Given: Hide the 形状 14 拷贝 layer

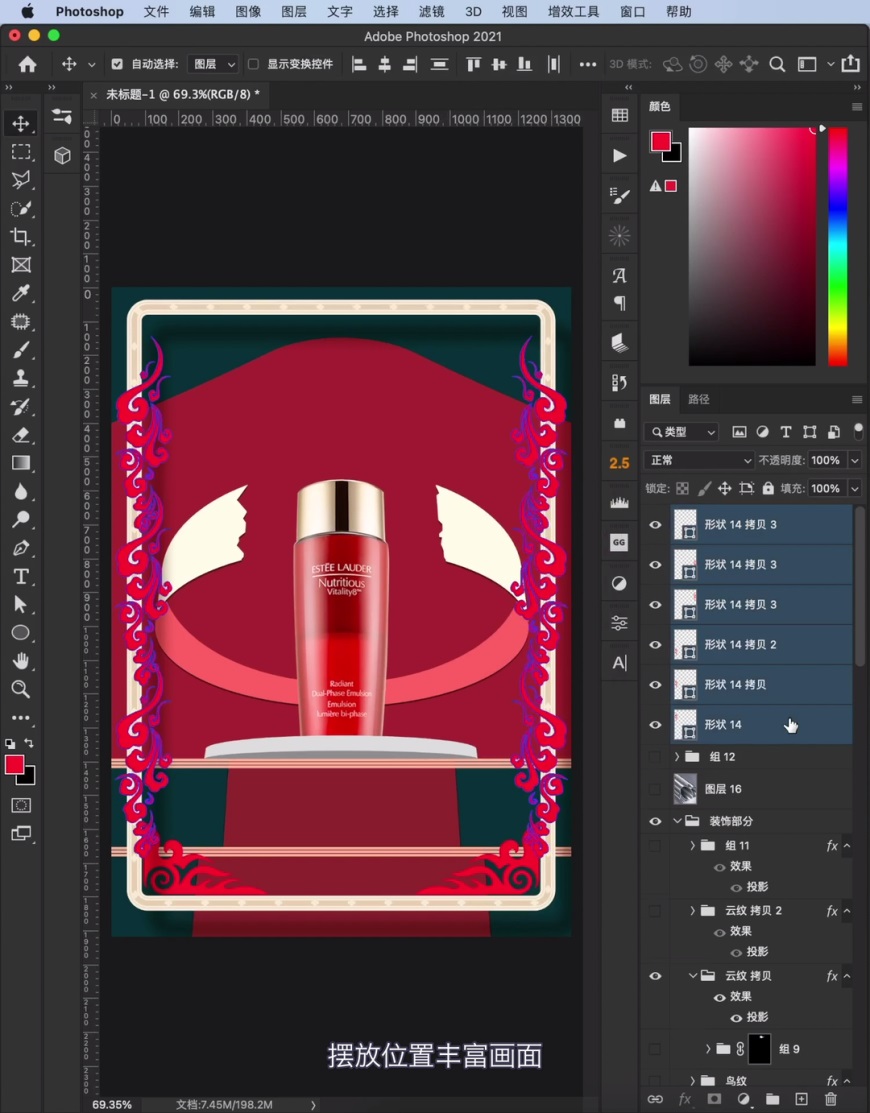Looking at the screenshot, I should tap(655, 685).
